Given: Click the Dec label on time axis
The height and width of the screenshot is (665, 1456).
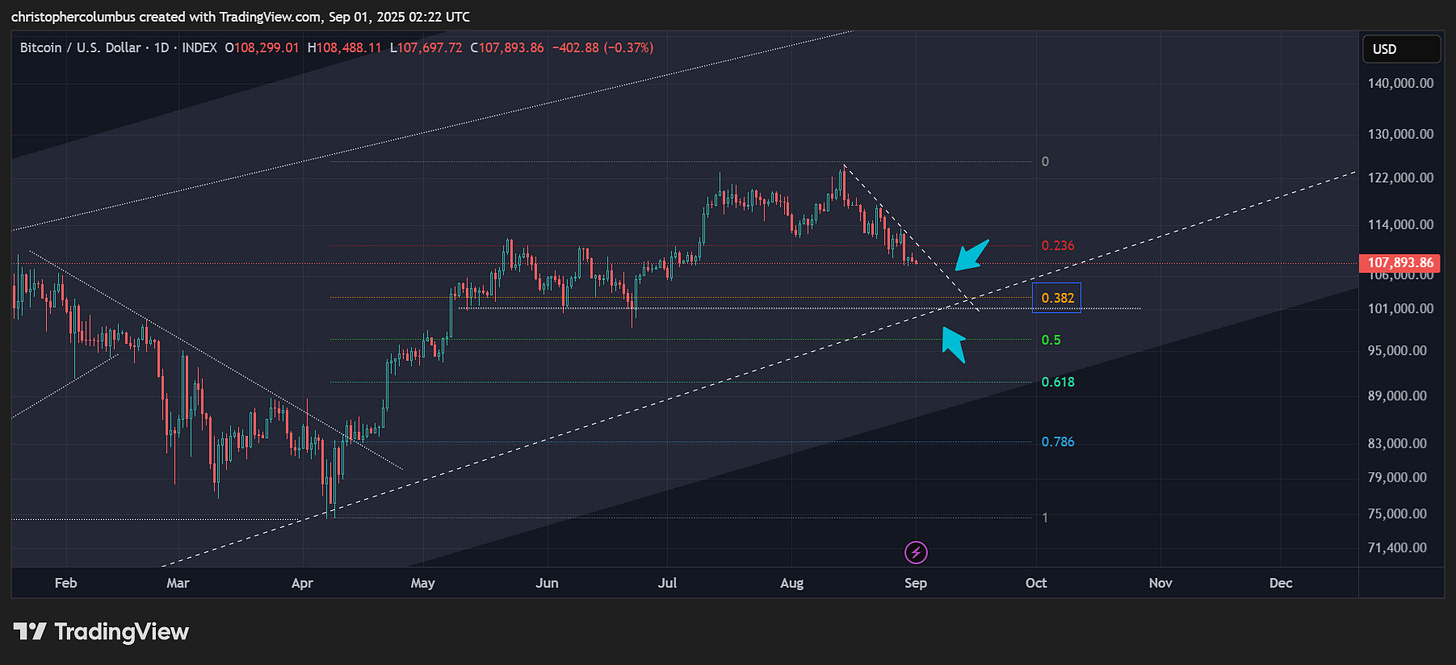Looking at the screenshot, I should [1281, 583].
